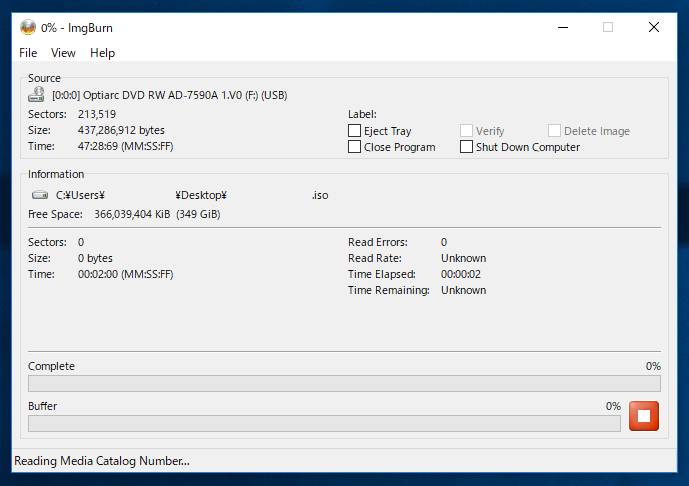
Task: Click the Optiarc DVD RW source drive name
Action: [169, 95]
